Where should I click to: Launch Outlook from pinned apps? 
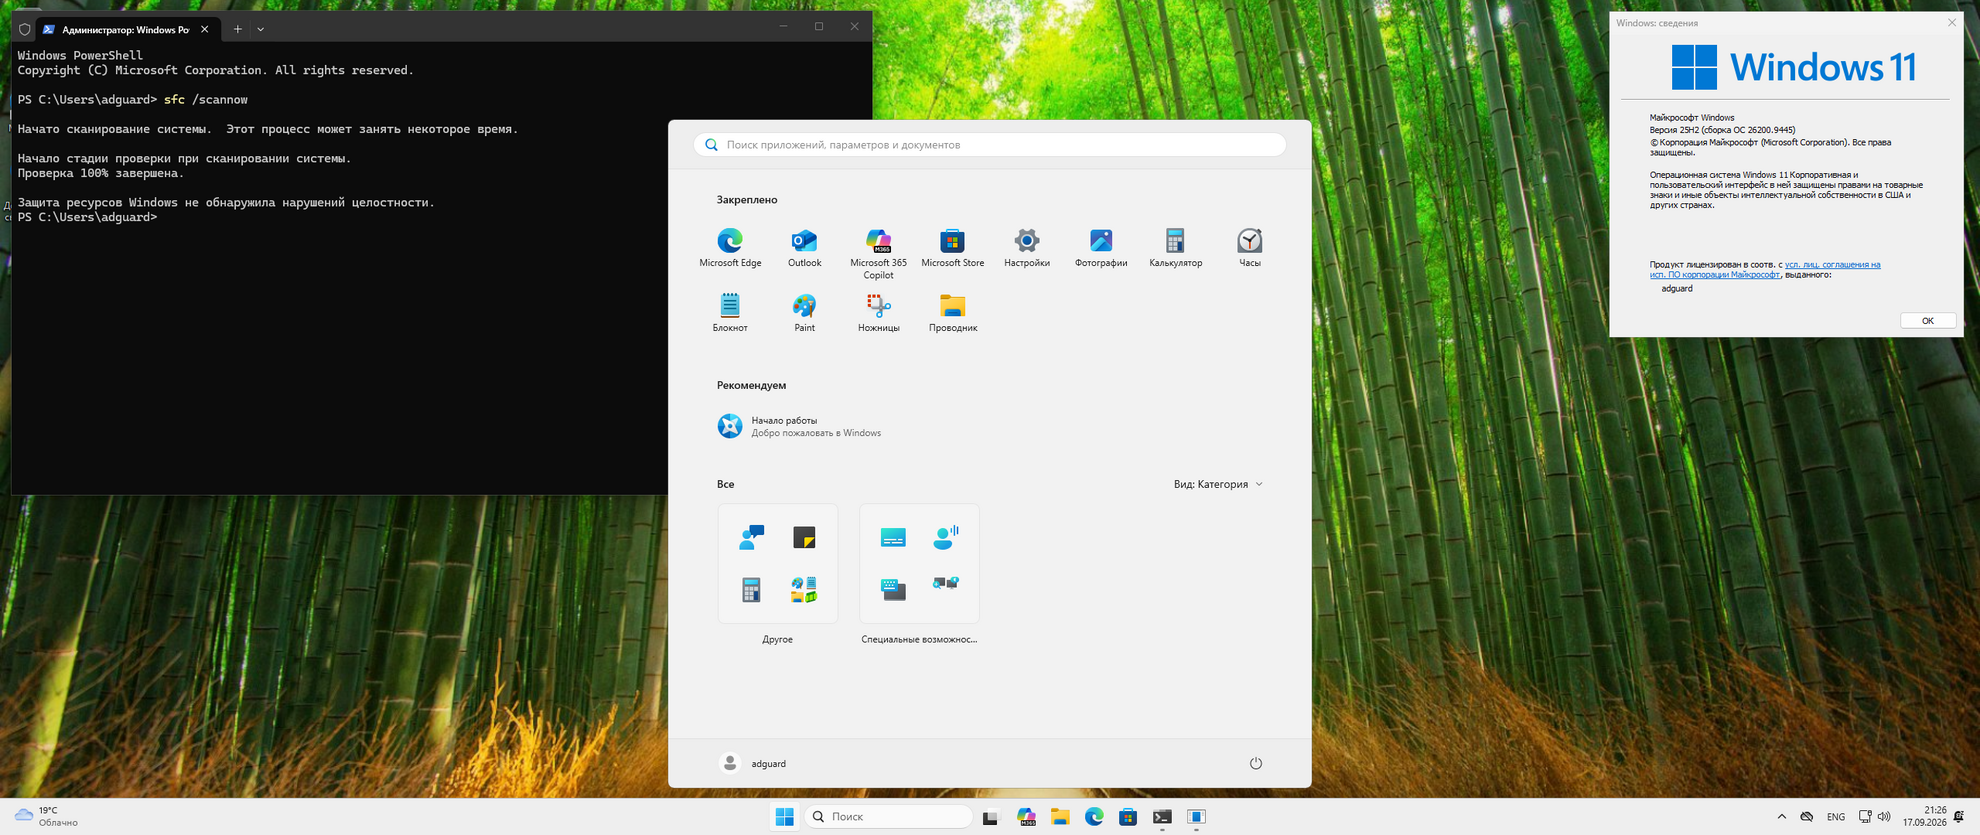pyautogui.click(x=804, y=248)
